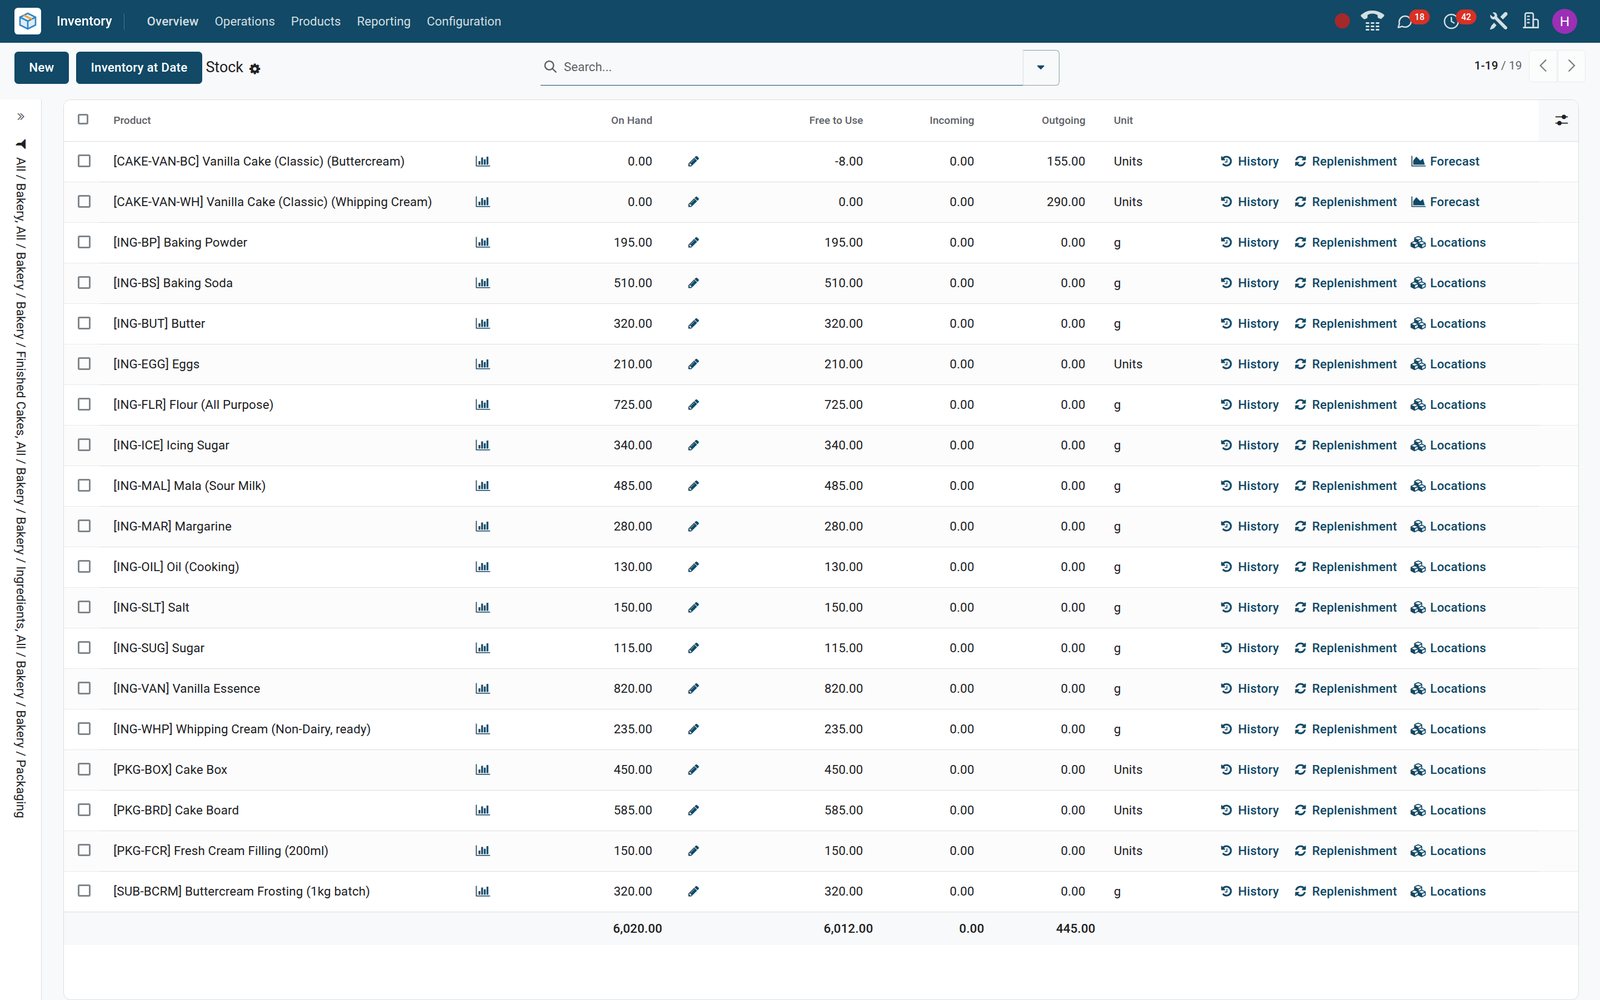This screenshot has height=1000, width=1600.
Task: Open the Products menu
Action: pyautogui.click(x=316, y=21)
